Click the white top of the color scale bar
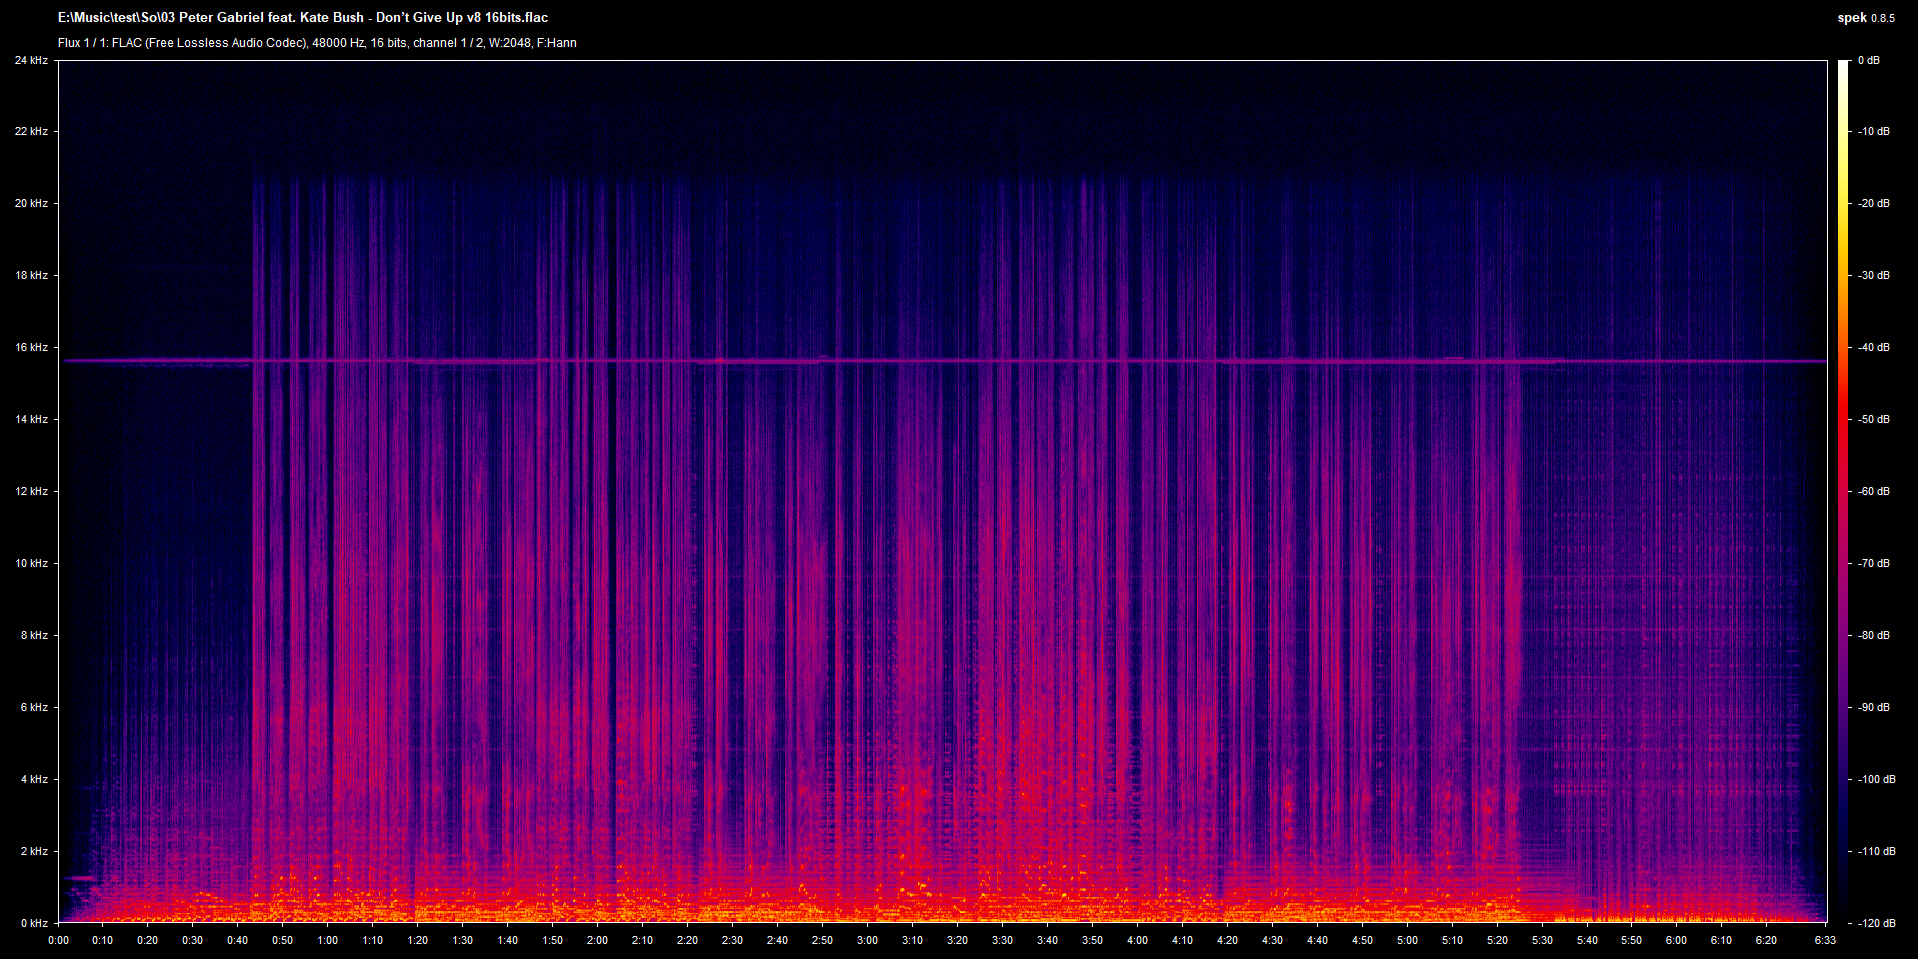The height and width of the screenshot is (959, 1918). (1843, 66)
